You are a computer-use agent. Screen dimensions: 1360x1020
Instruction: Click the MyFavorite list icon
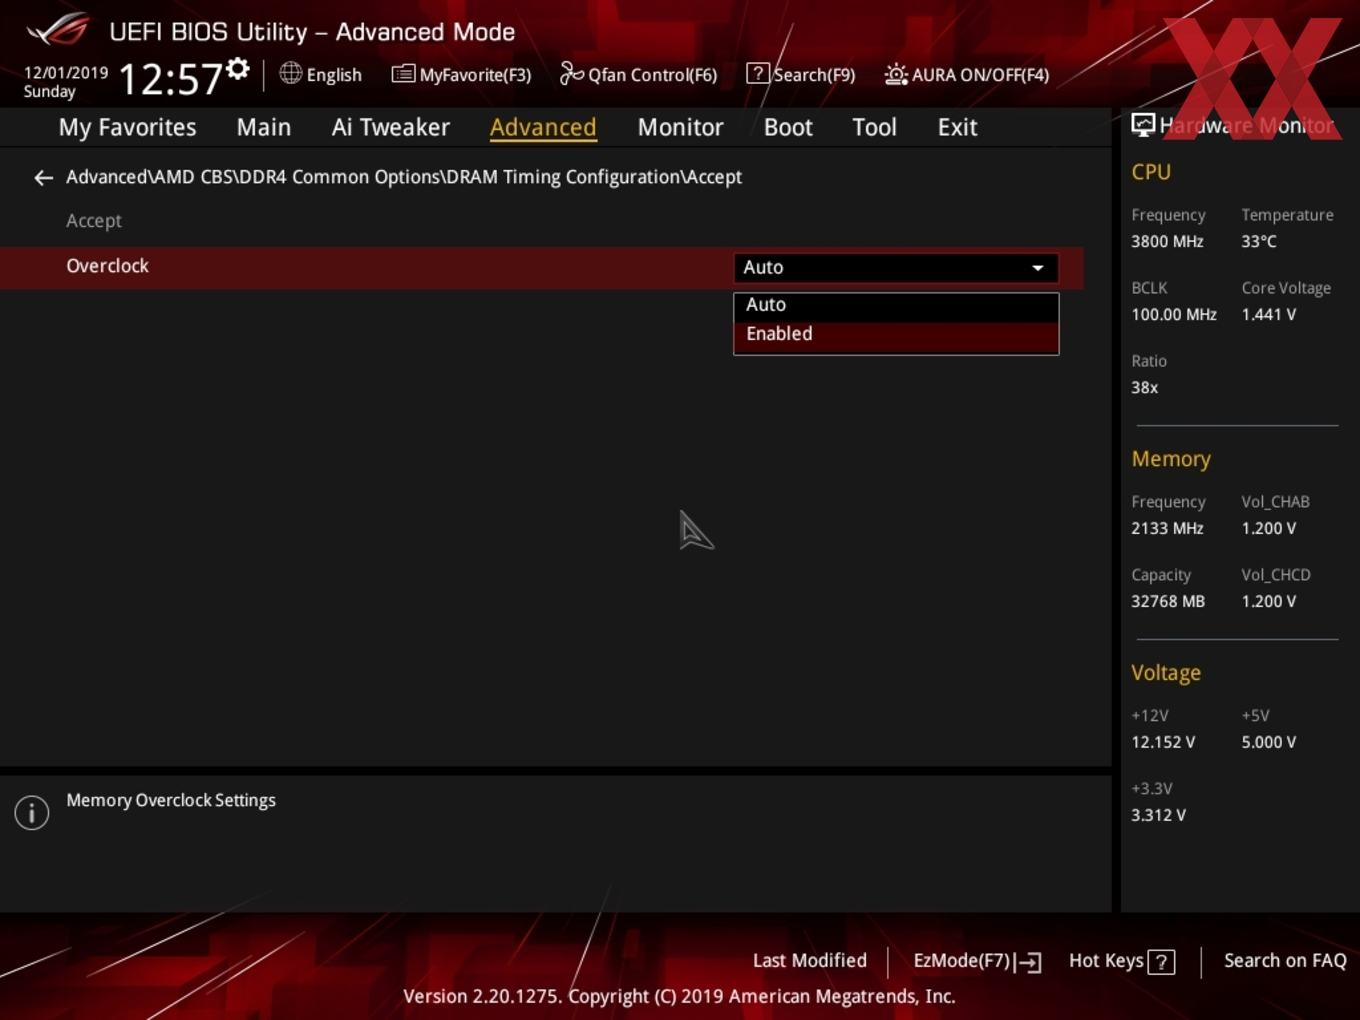[403, 74]
